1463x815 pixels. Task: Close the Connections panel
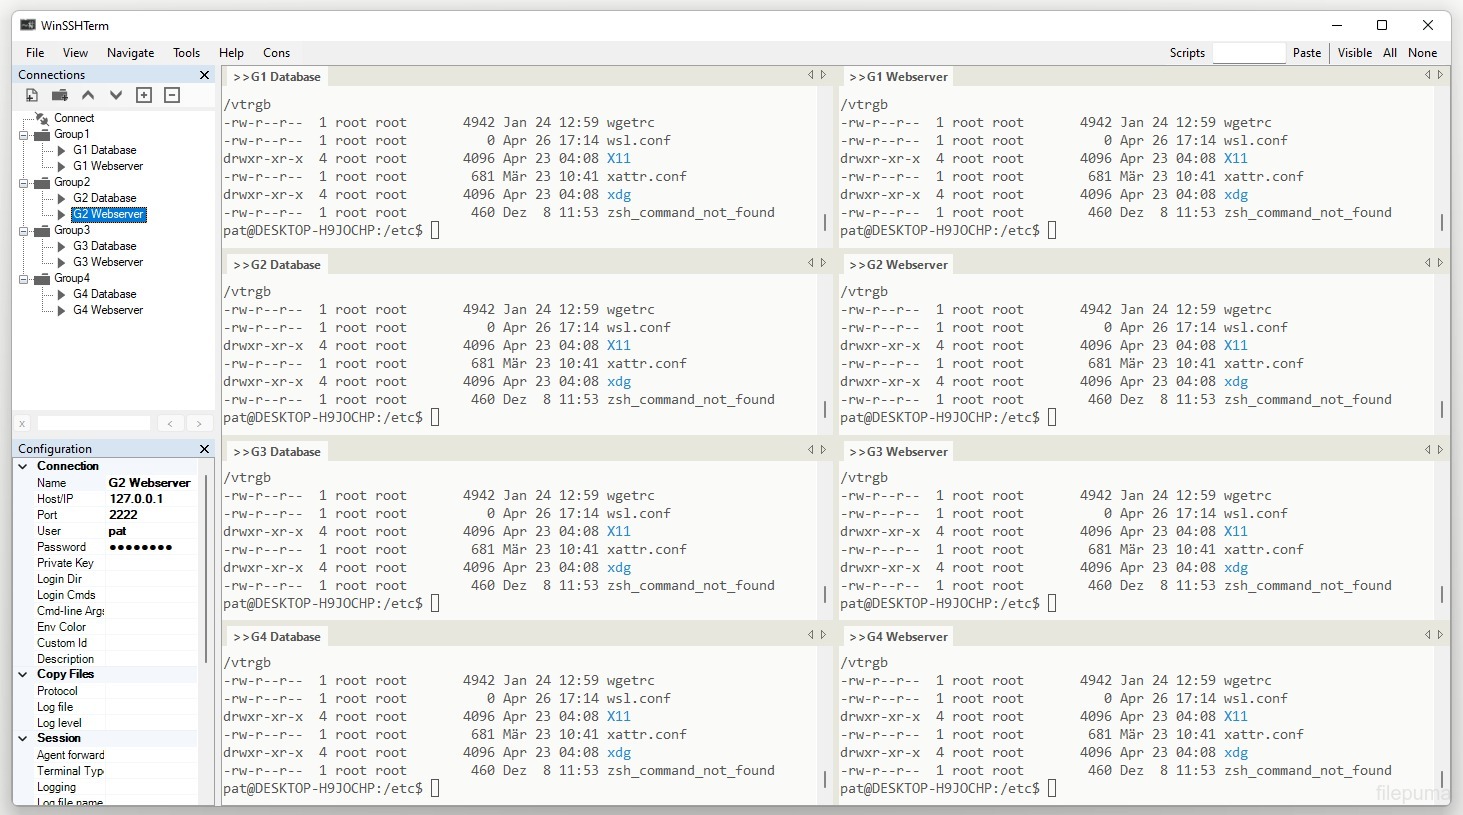pyautogui.click(x=204, y=75)
